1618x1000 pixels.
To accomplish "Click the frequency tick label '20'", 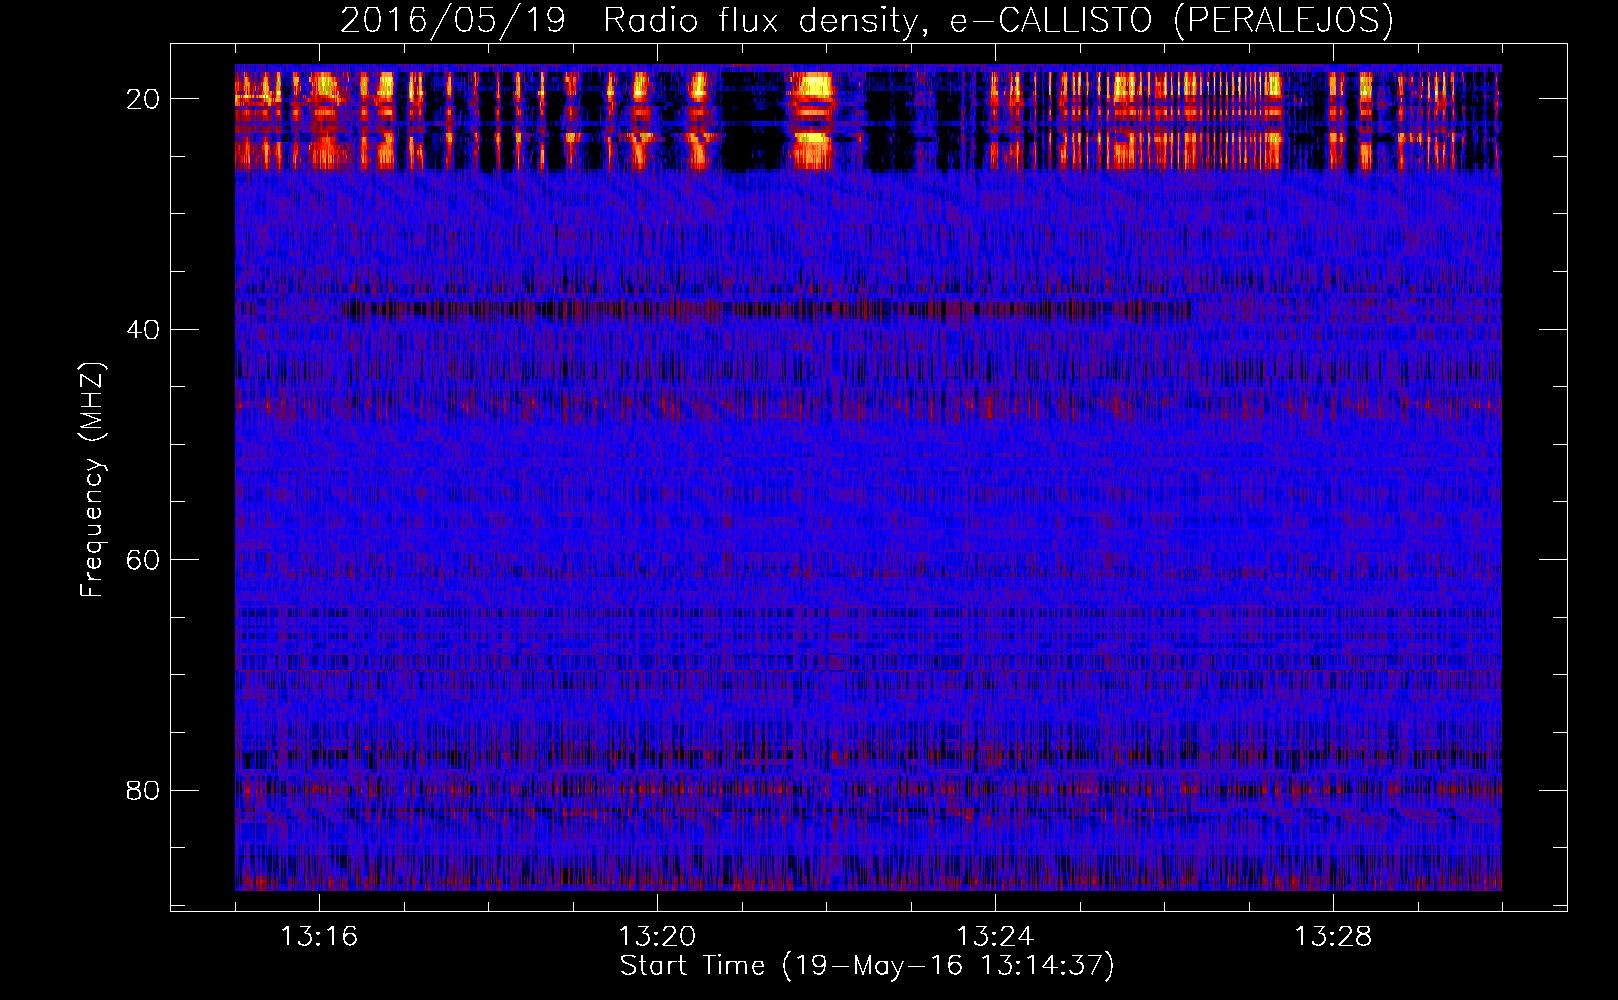I will [x=143, y=99].
